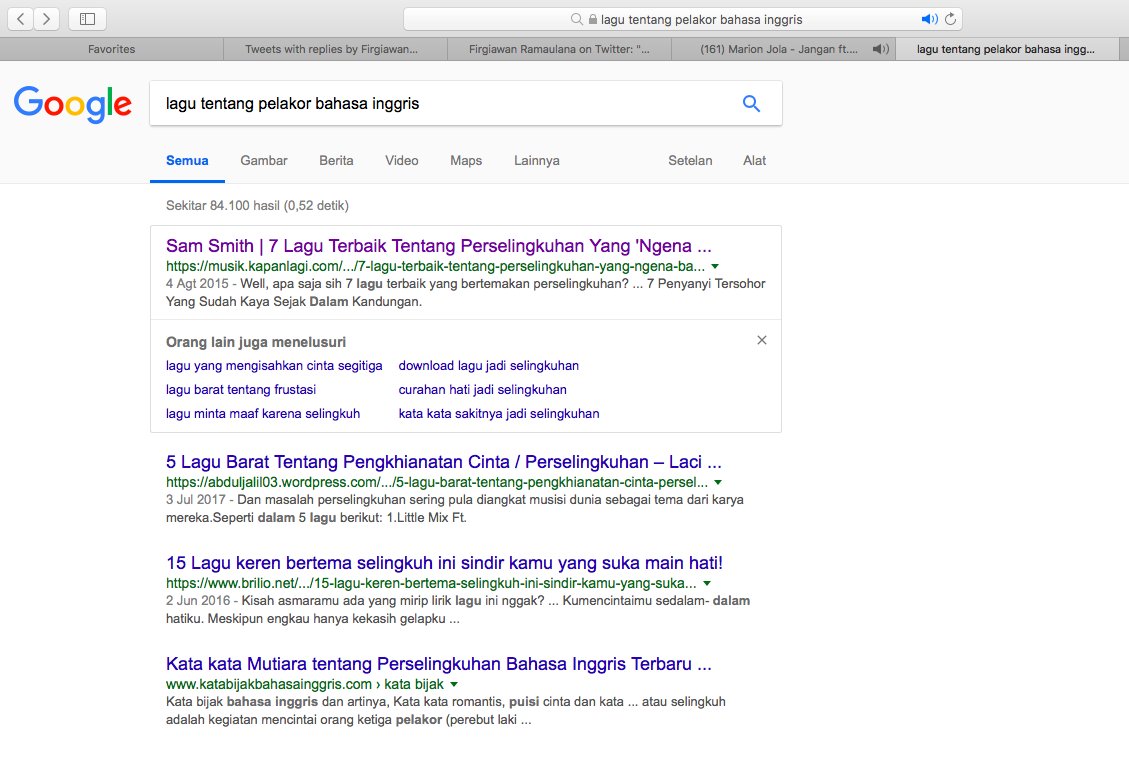This screenshot has width=1129, height=767.
Task: Open dropdown arrow beside kapanlagi.com URL
Action: tap(715, 266)
